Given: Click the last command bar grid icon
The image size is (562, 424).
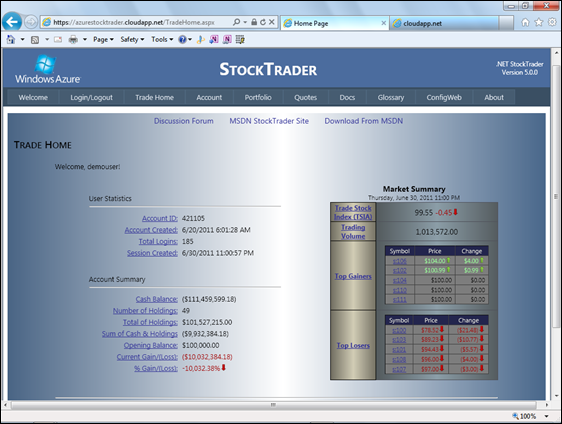Looking at the screenshot, I should [240, 39].
